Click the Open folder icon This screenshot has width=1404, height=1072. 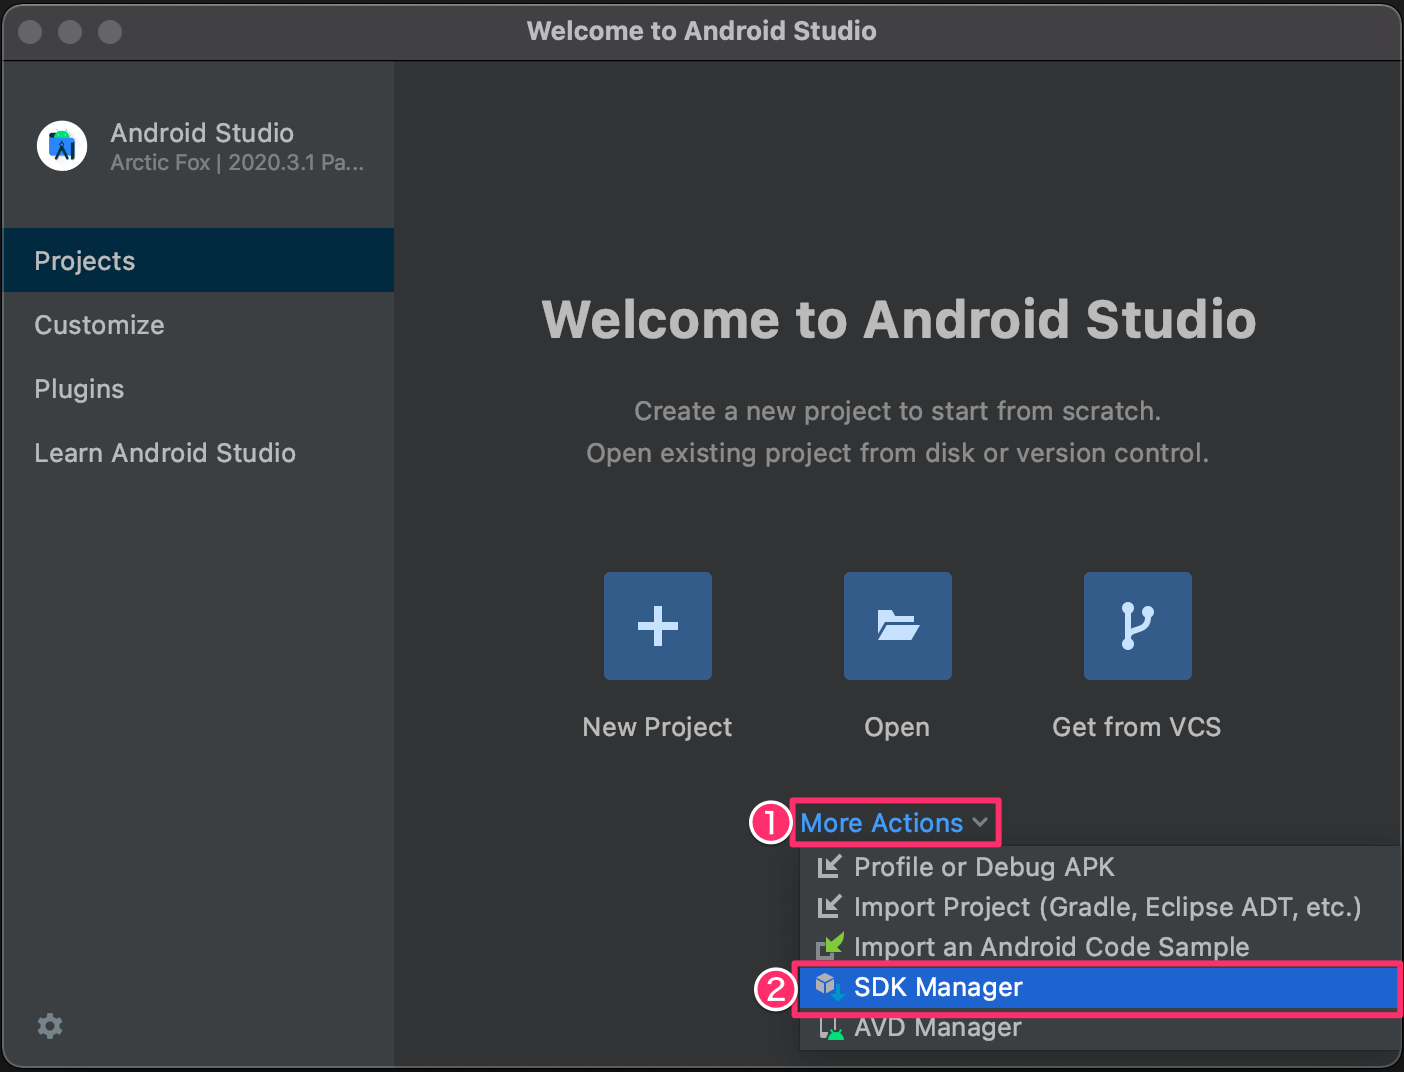[x=898, y=626]
